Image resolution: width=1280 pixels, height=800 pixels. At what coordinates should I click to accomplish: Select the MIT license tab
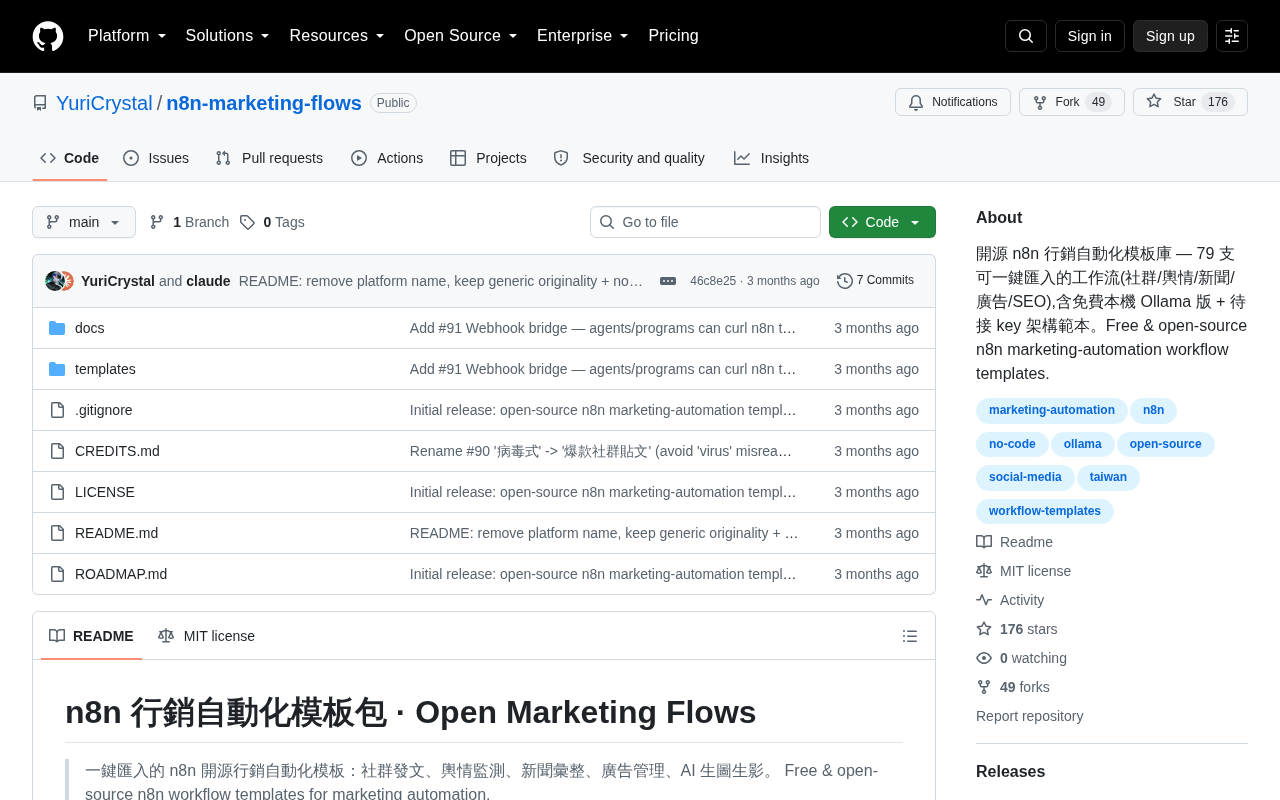207,636
